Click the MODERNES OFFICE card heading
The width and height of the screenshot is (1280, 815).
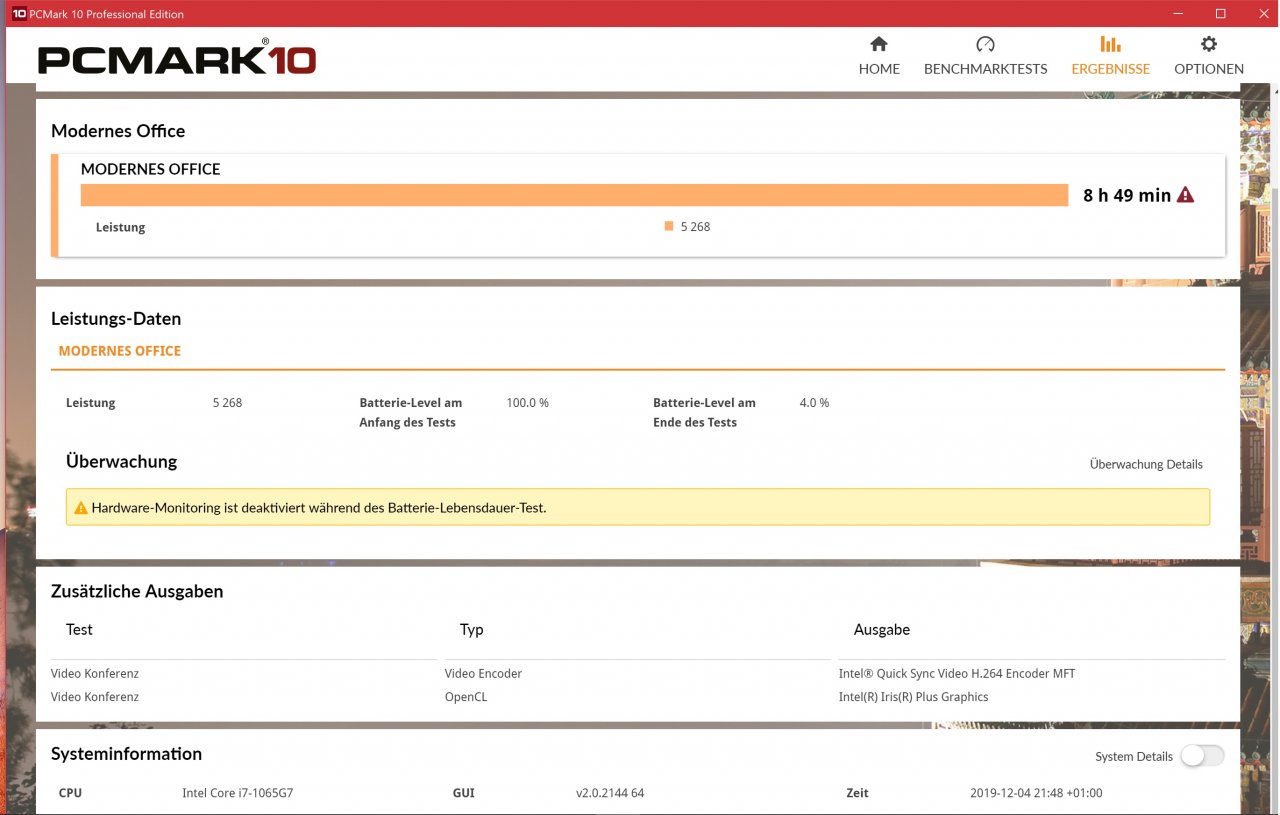click(x=150, y=169)
